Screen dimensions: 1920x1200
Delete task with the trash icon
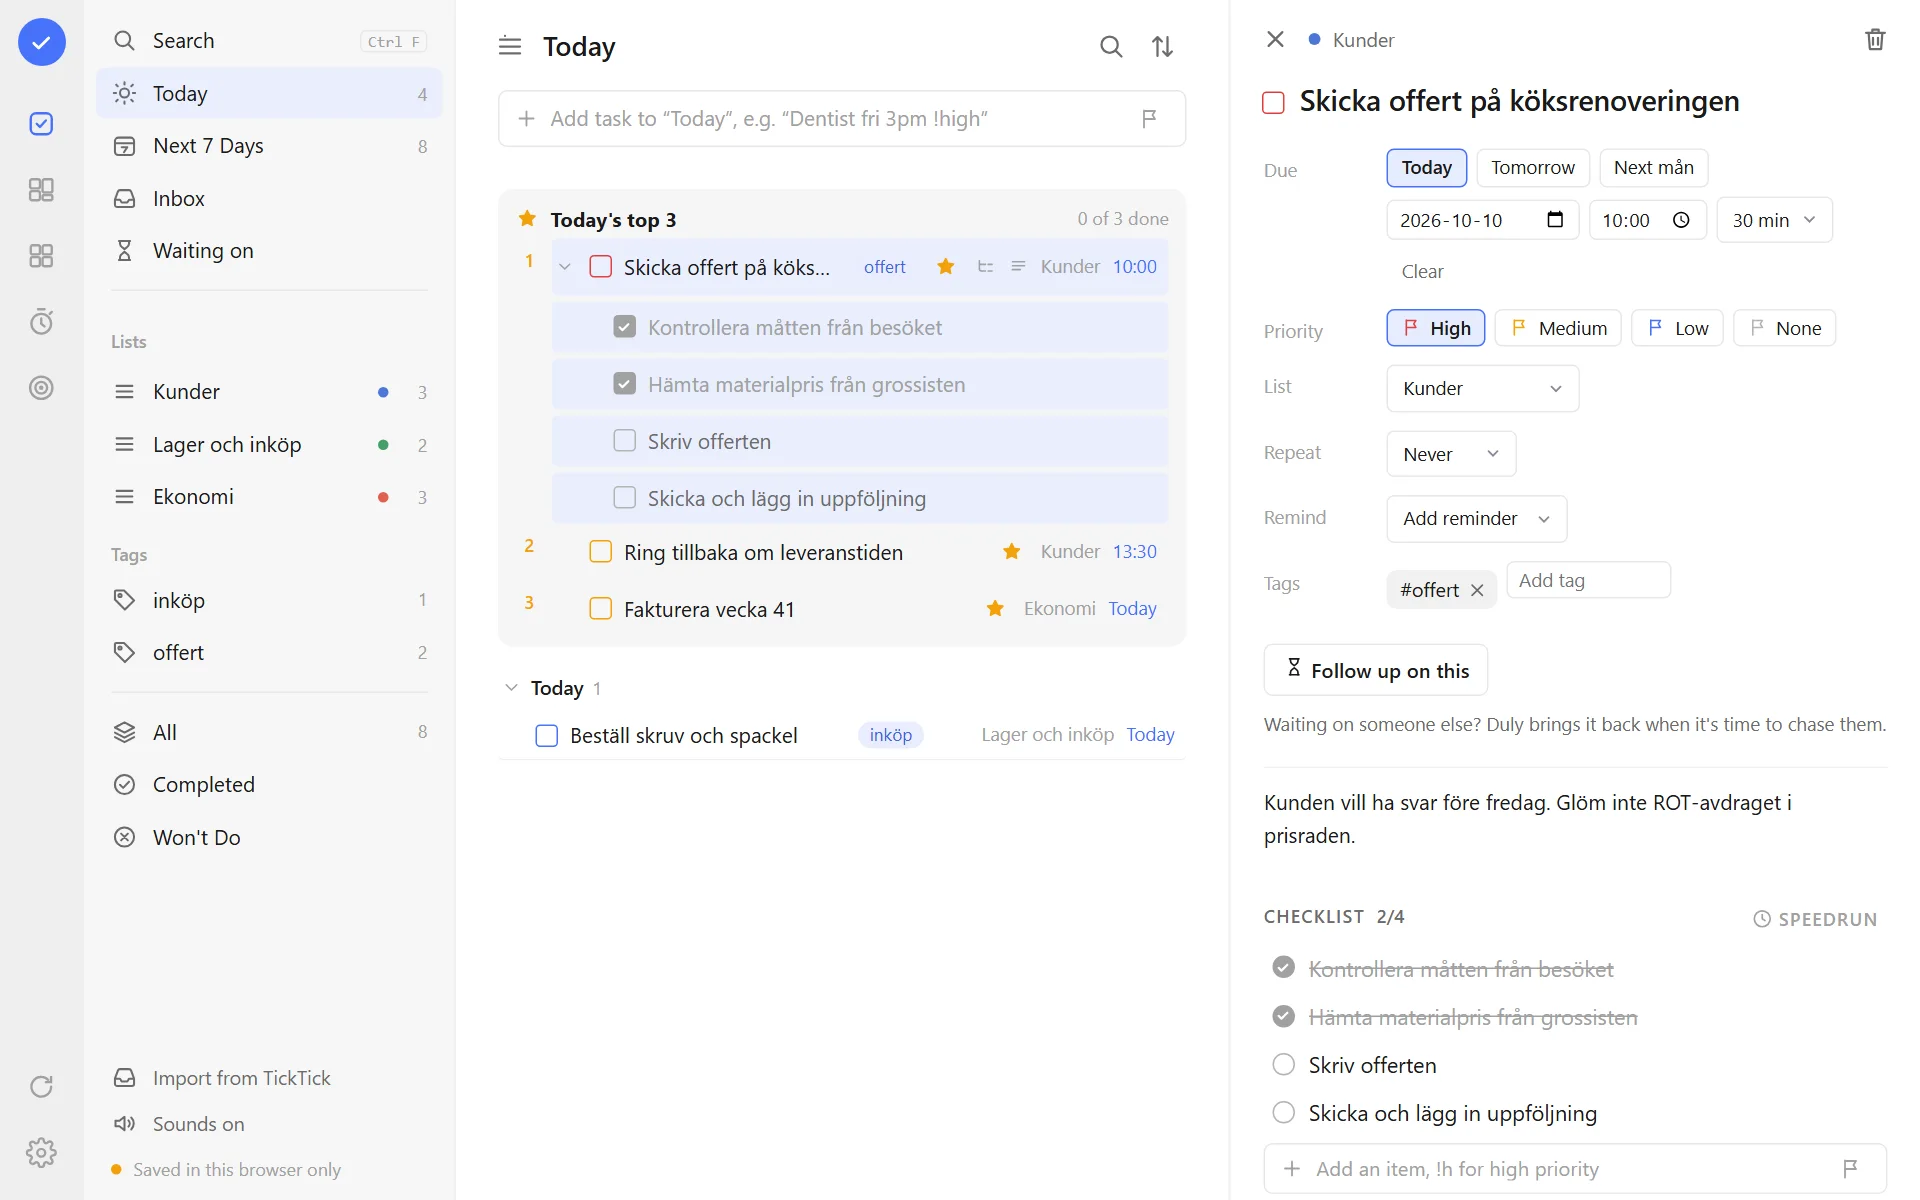coord(1875,40)
